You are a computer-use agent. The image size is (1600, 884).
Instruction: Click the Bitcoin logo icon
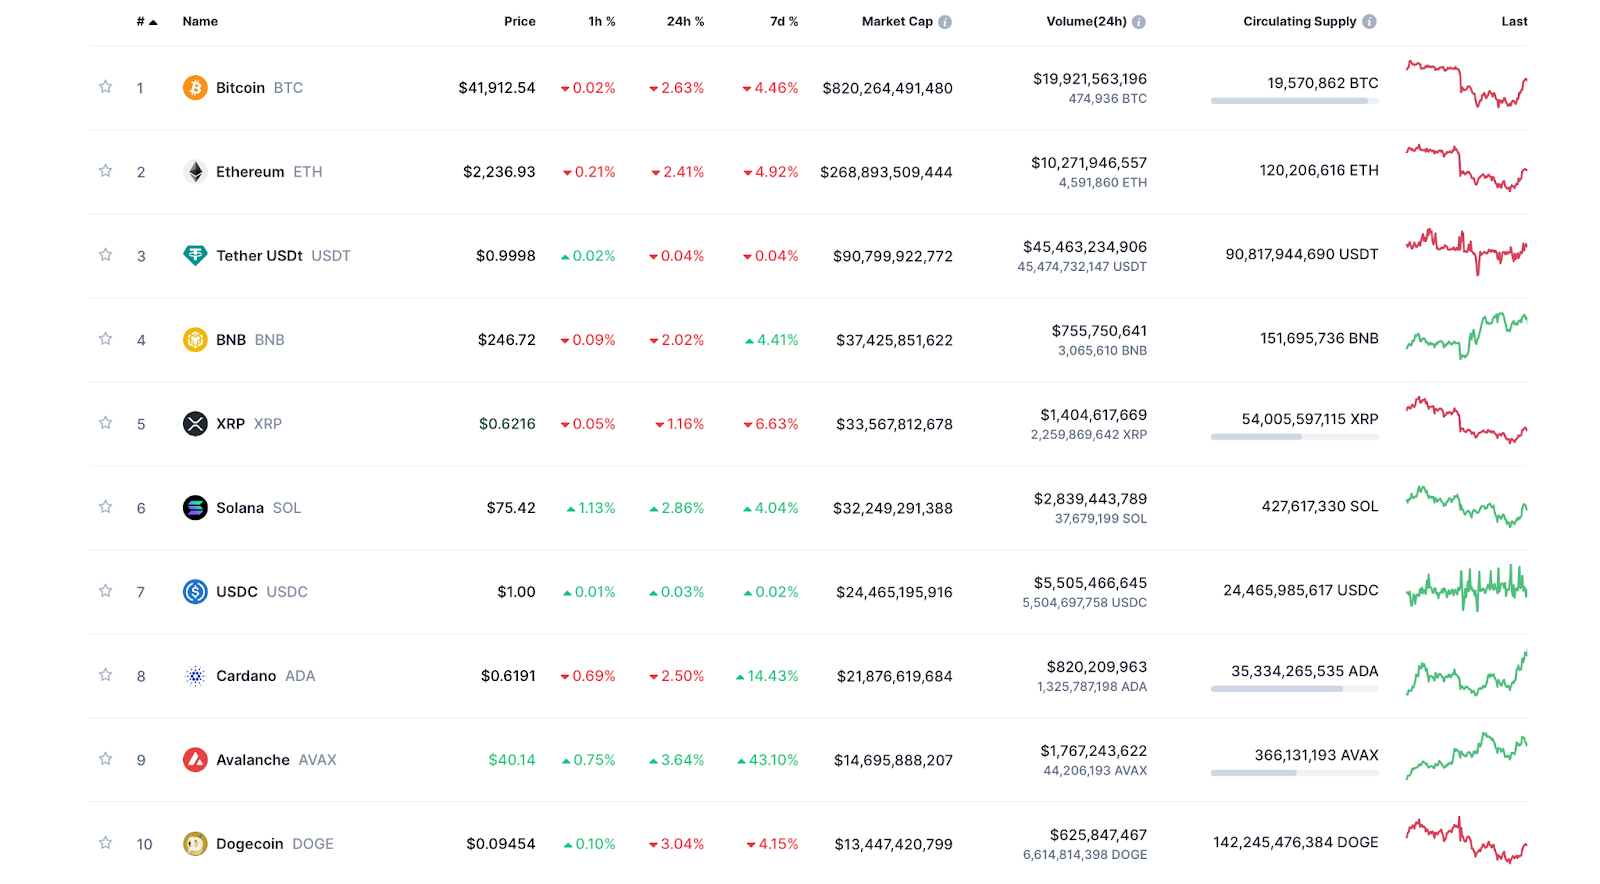pos(195,88)
